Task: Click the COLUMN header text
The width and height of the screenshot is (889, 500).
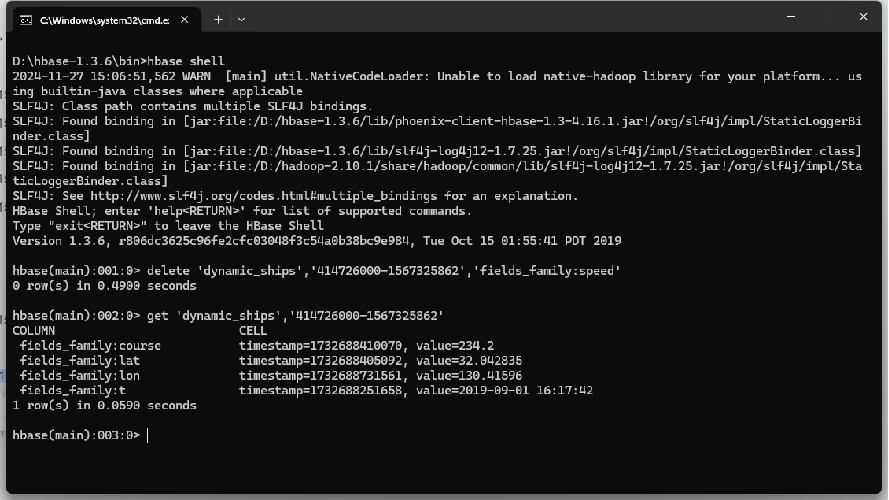Action: click(33, 331)
